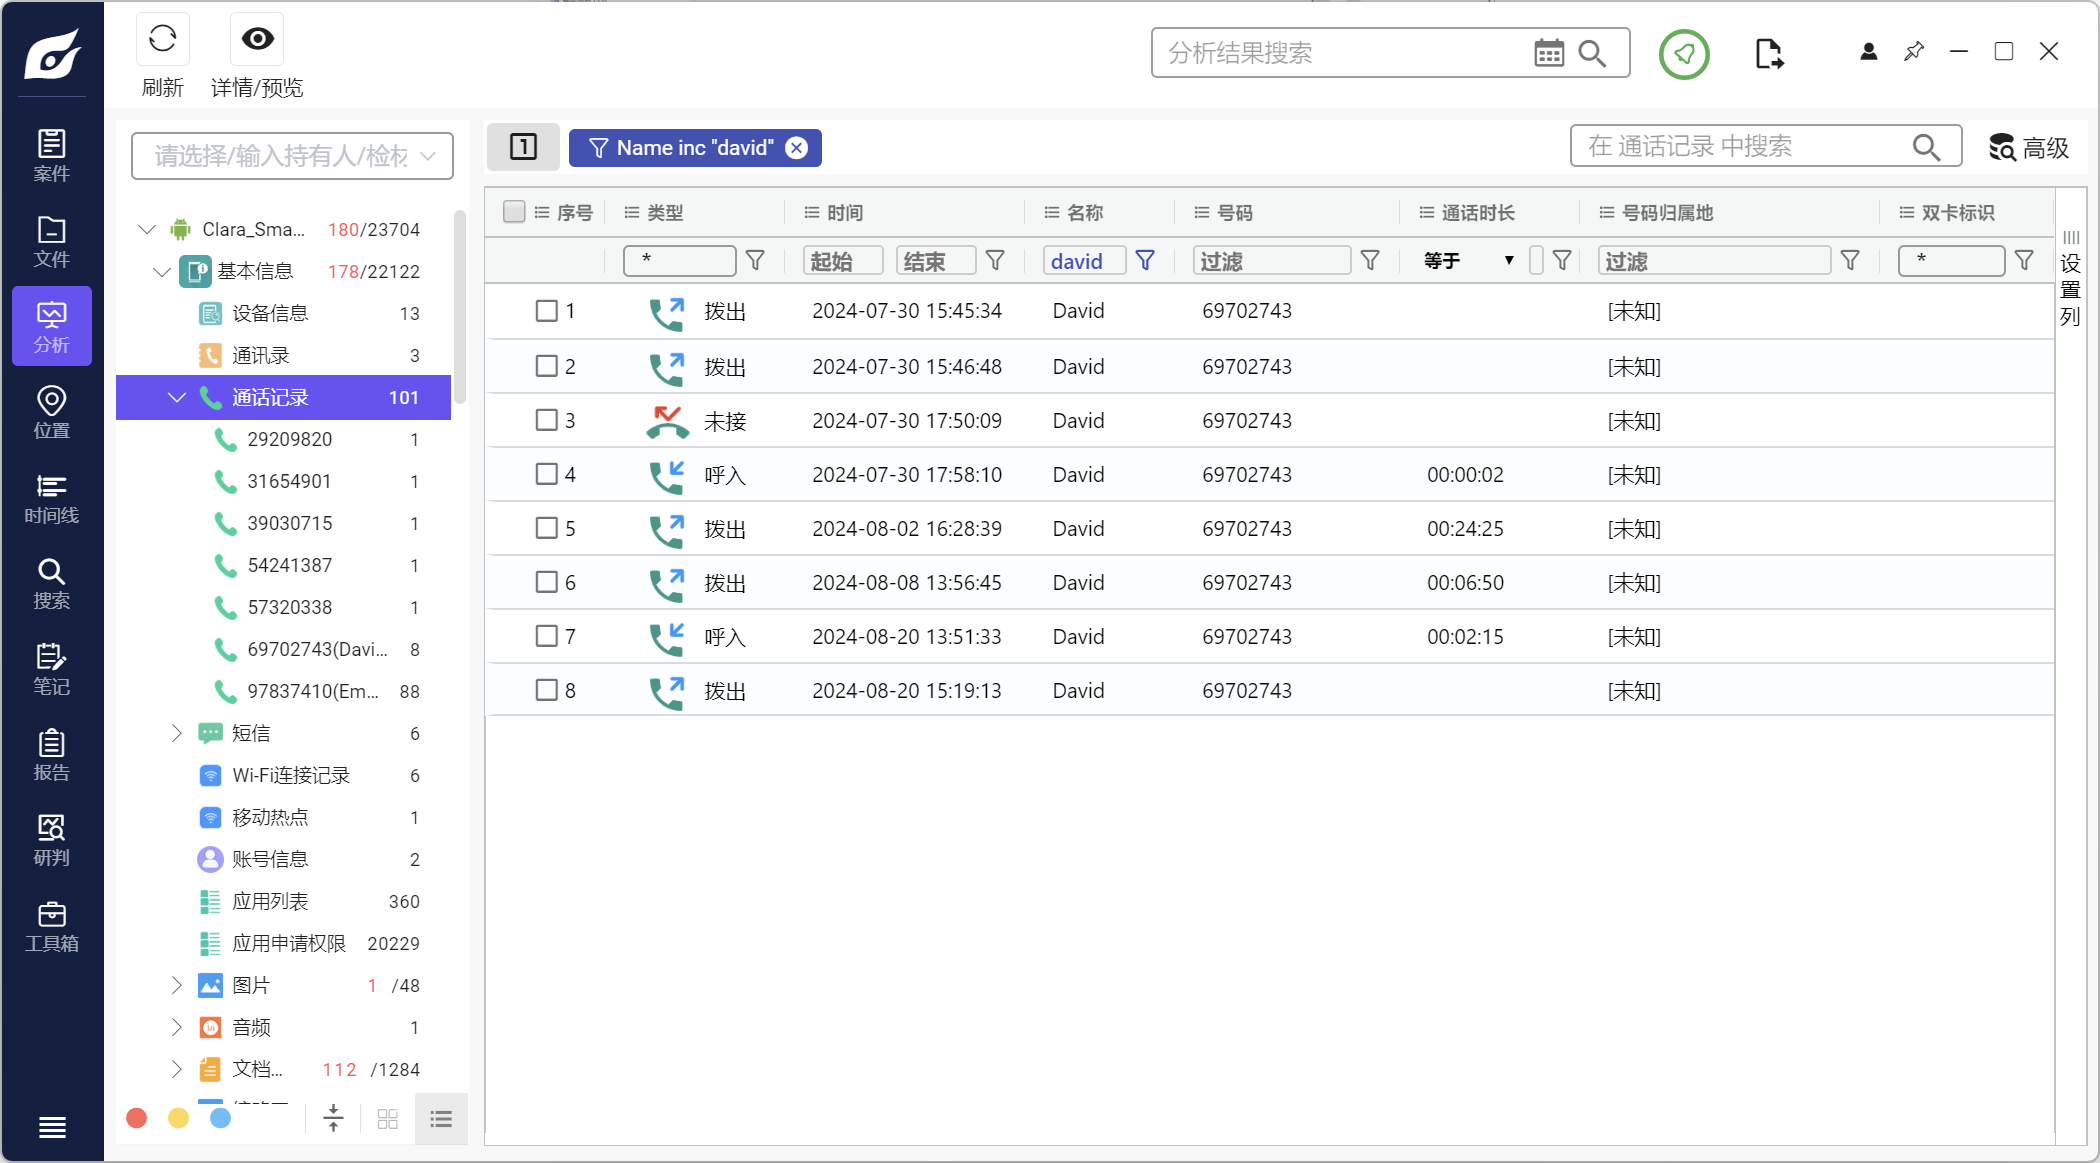Click the funnel next to 号码 filter
This screenshot has height=1163, width=2100.
coord(1371,261)
